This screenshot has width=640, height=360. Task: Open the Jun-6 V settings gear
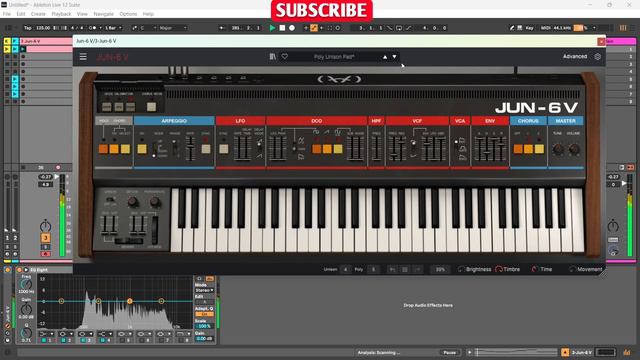point(598,57)
